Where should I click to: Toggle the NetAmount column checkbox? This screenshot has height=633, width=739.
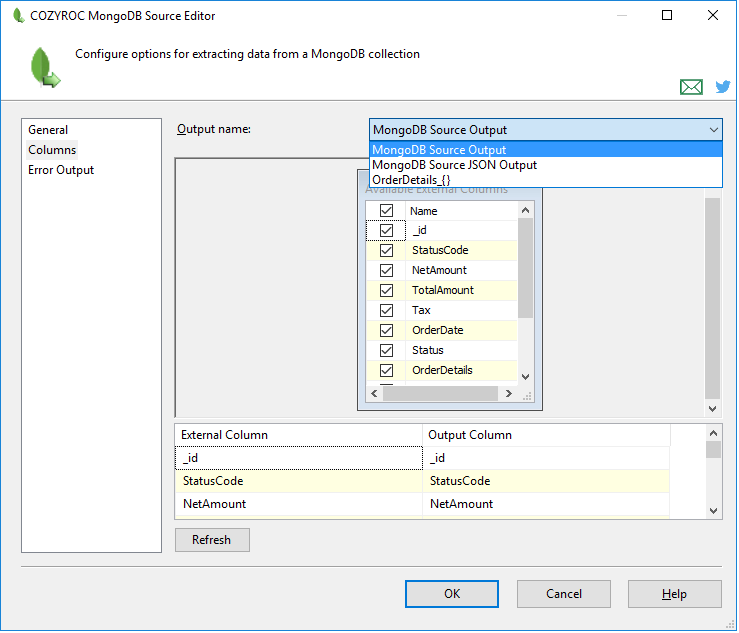[386, 271]
